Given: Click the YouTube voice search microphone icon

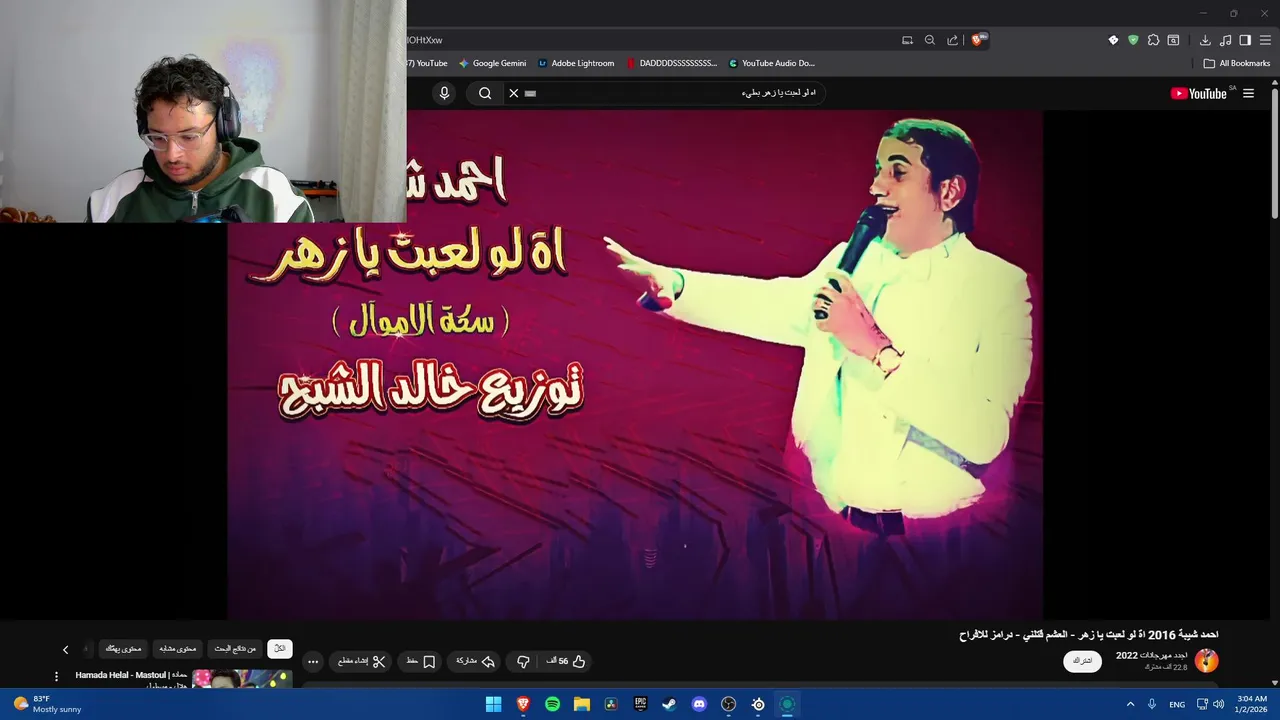Looking at the screenshot, I should coord(445,93).
